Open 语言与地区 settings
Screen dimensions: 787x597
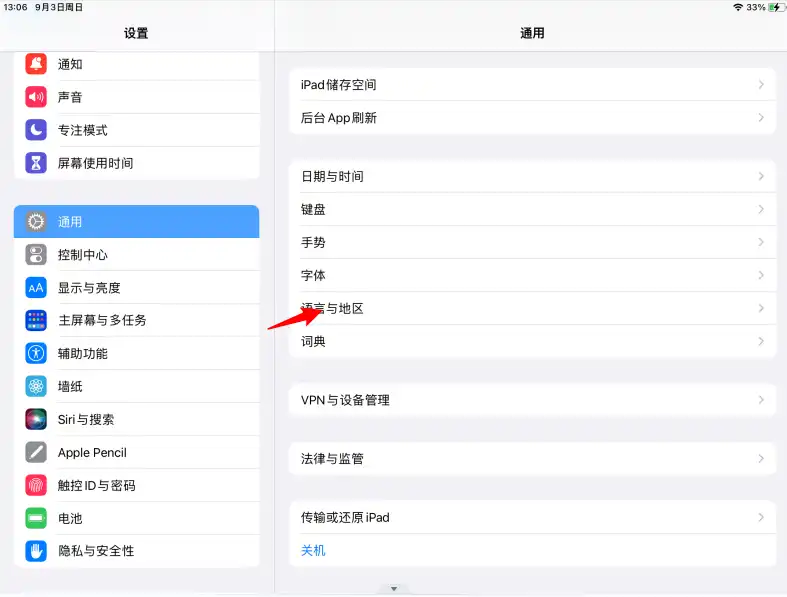[532, 308]
